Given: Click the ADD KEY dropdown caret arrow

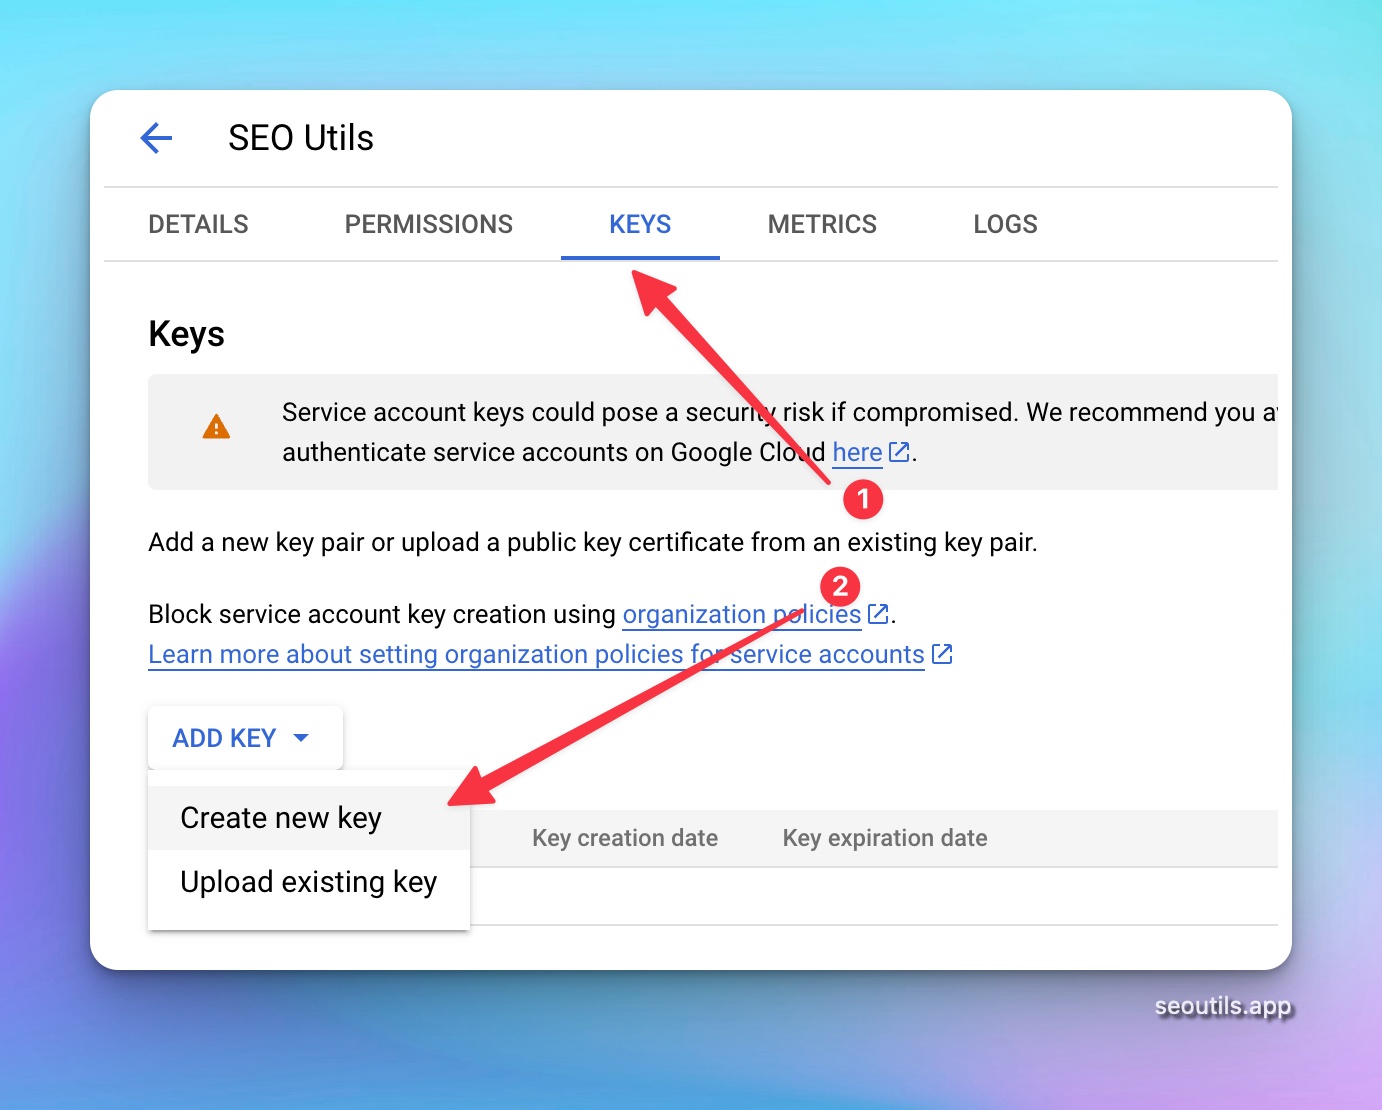Looking at the screenshot, I should 301,738.
